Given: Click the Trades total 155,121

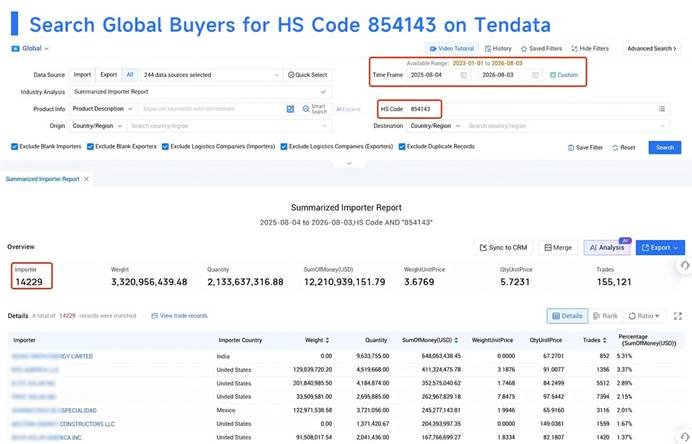Looking at the screenshot, I should (x=614, y=282).
